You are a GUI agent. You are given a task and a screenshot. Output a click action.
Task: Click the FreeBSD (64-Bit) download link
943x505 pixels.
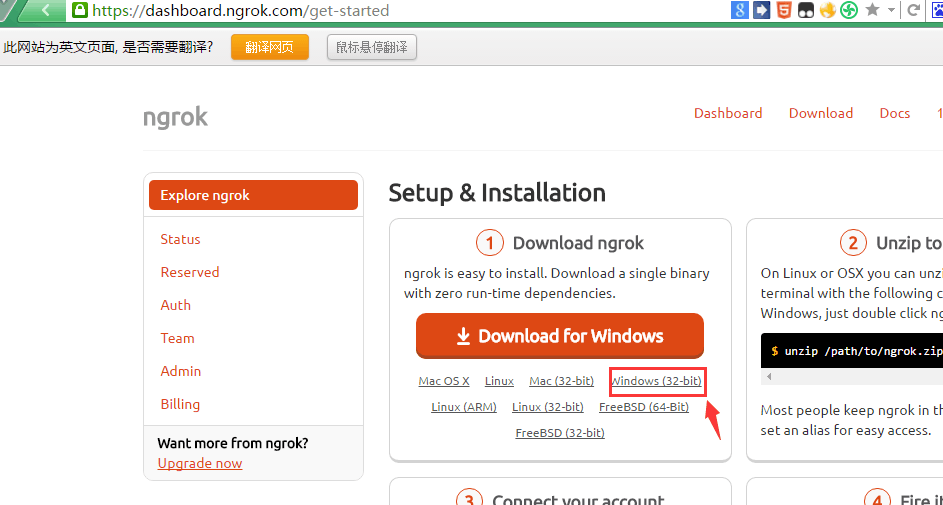click(644, 407)
